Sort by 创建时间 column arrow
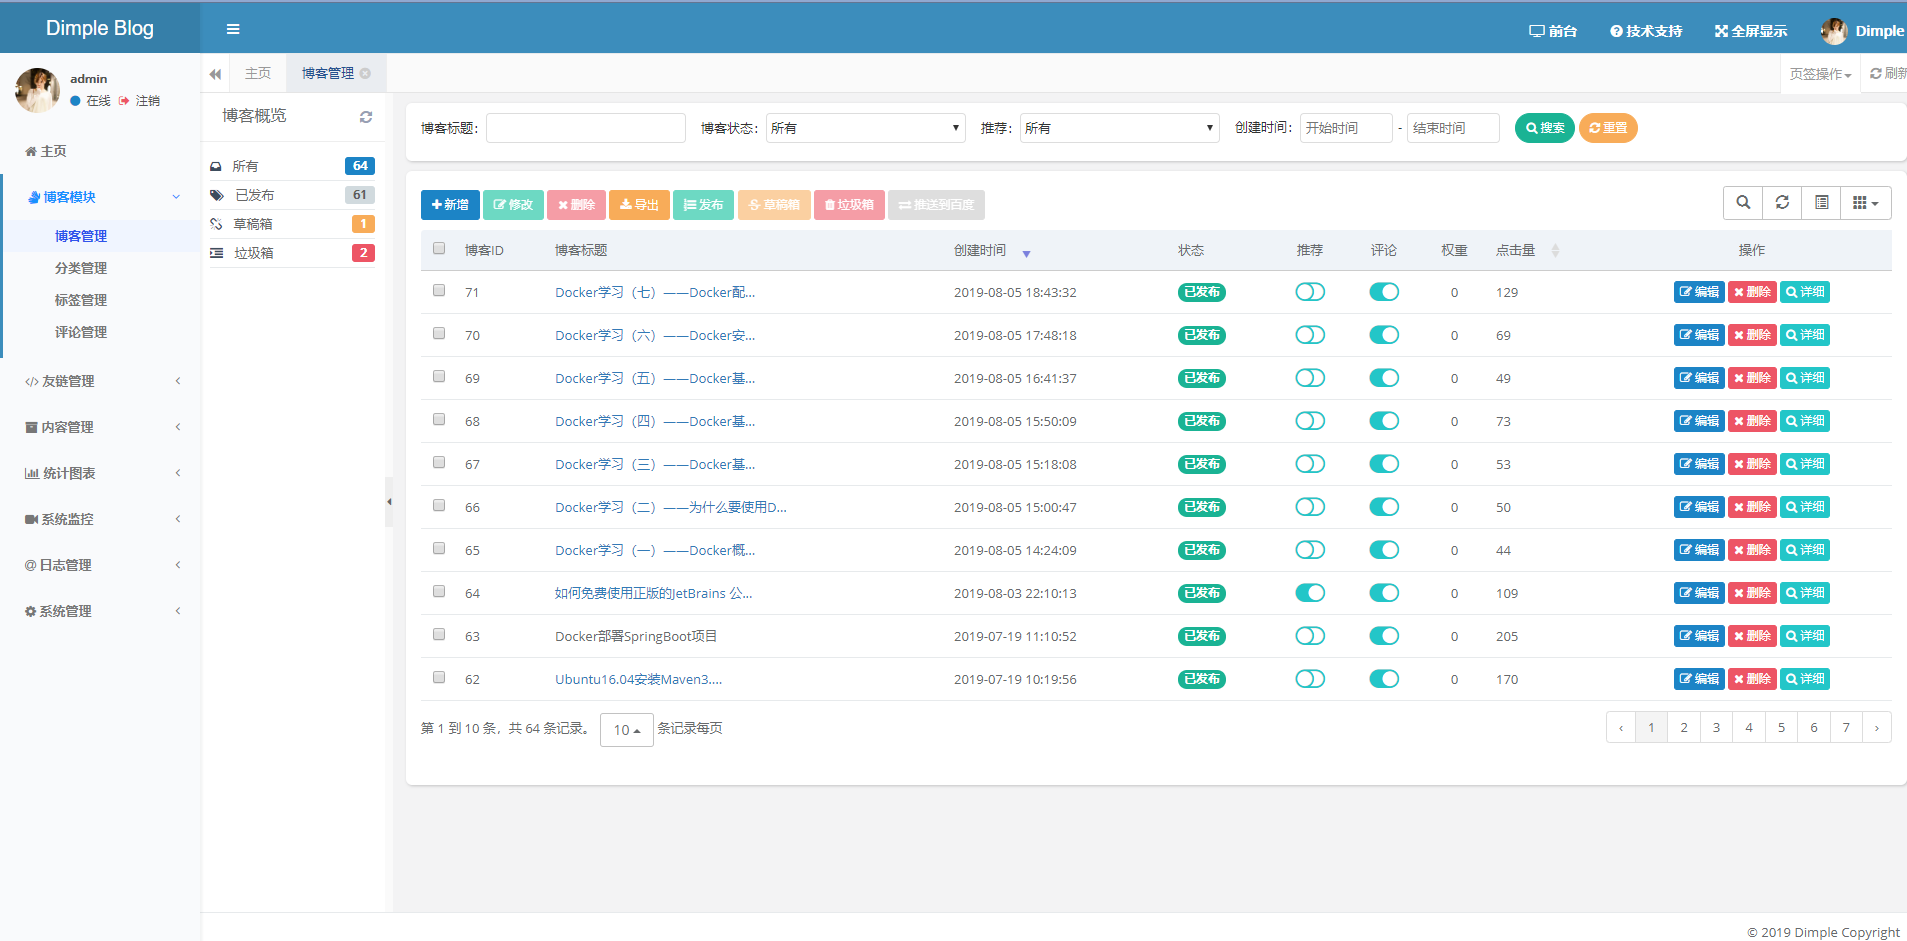The width and height of the screenshot is (1907, 941). (1026, 253)
